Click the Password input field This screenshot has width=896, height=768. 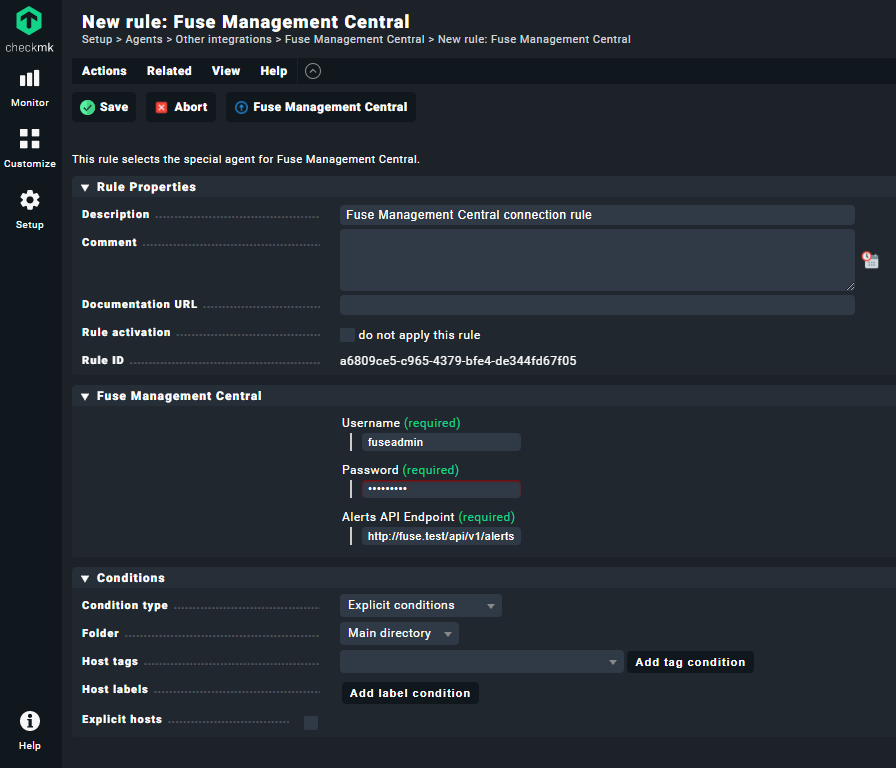(441, 489)
